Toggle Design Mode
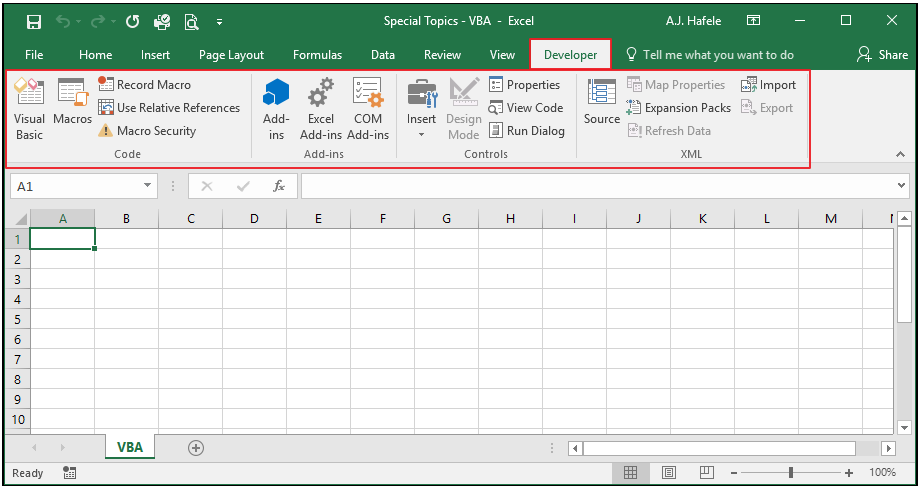Screen dimensions: 919x487 pos(464,109)
